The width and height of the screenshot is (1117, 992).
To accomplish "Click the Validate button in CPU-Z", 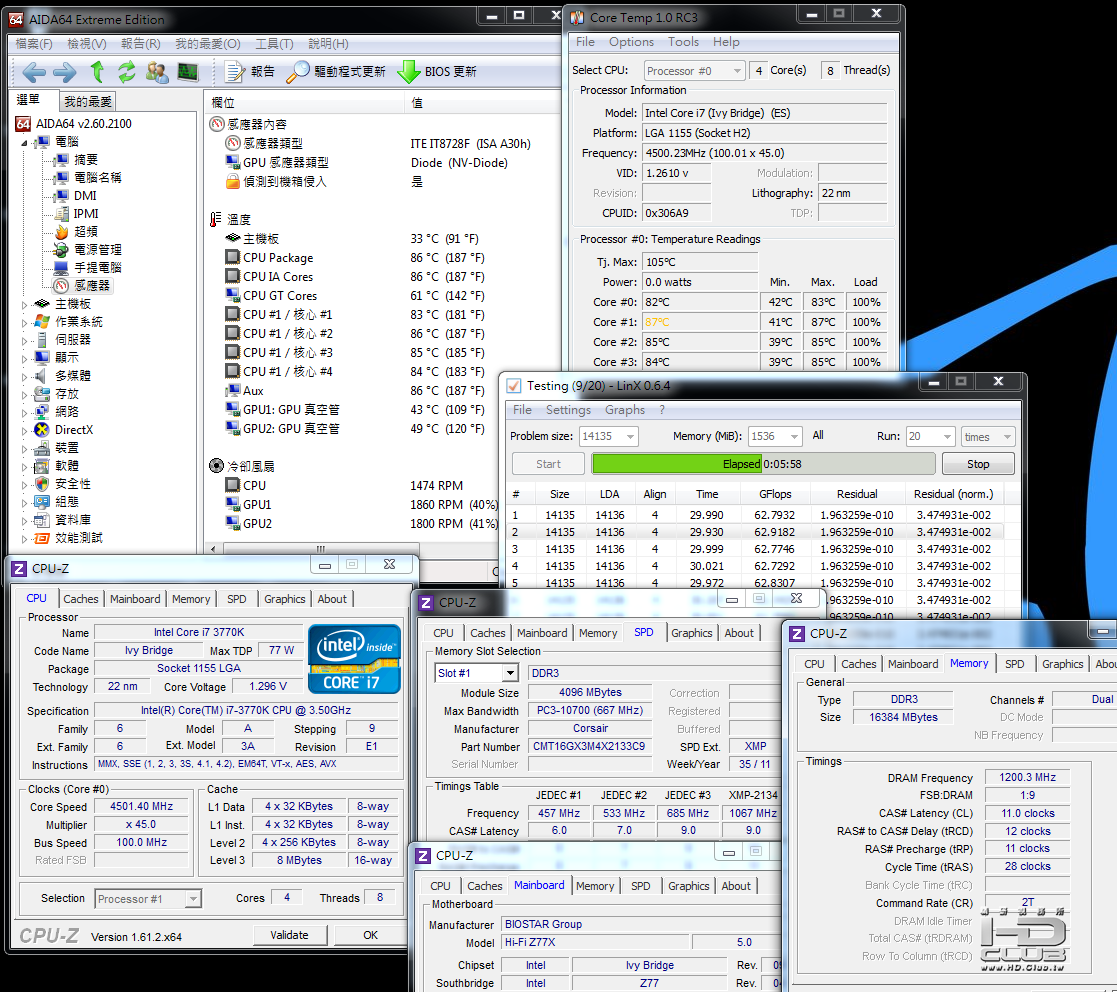I will tap(289, 935).
